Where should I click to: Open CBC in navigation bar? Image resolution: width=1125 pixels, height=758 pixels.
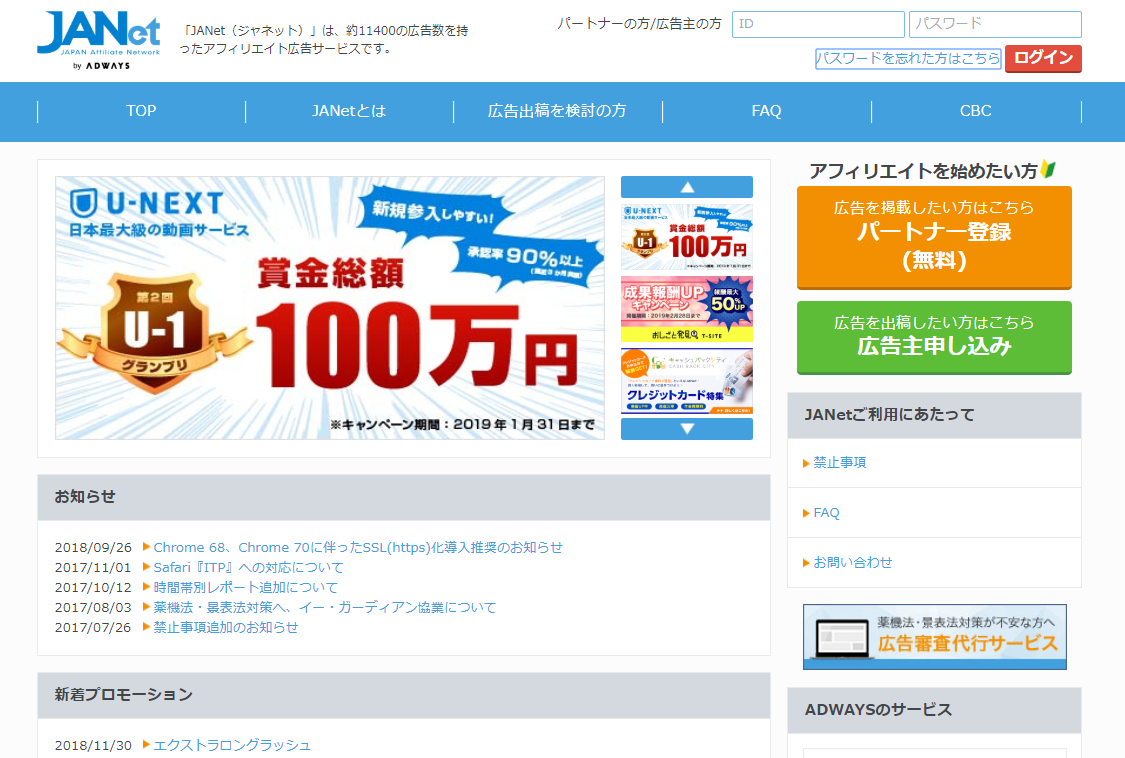pos(975,111)
